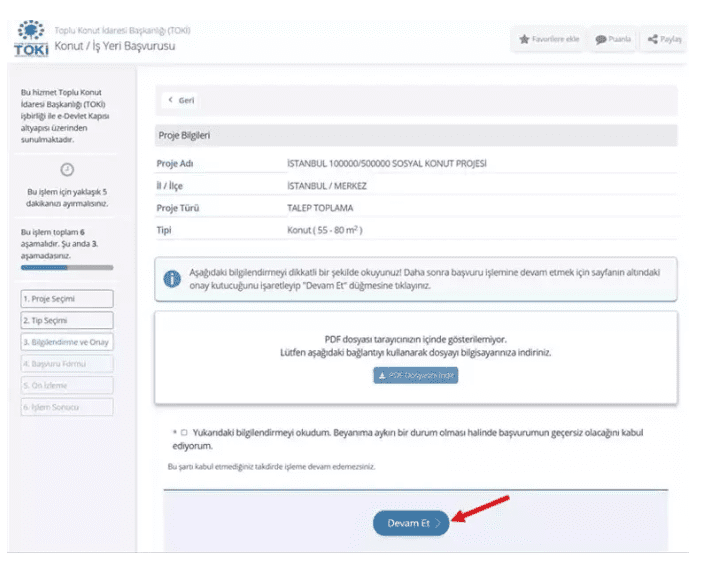Image resolution: width=710 pixels, height=579 pixels.
Task: Click the Puanla speech bubble button
Action: point(613,39)
